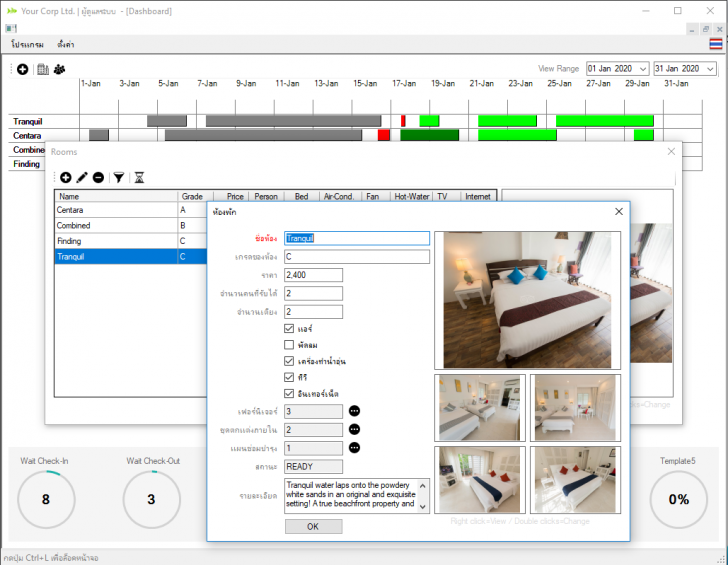The image size is (728, 565).
Task: Open the end date dropdown 31 Jan 2020
Action: pyautogui.click(x=710, y=69)
